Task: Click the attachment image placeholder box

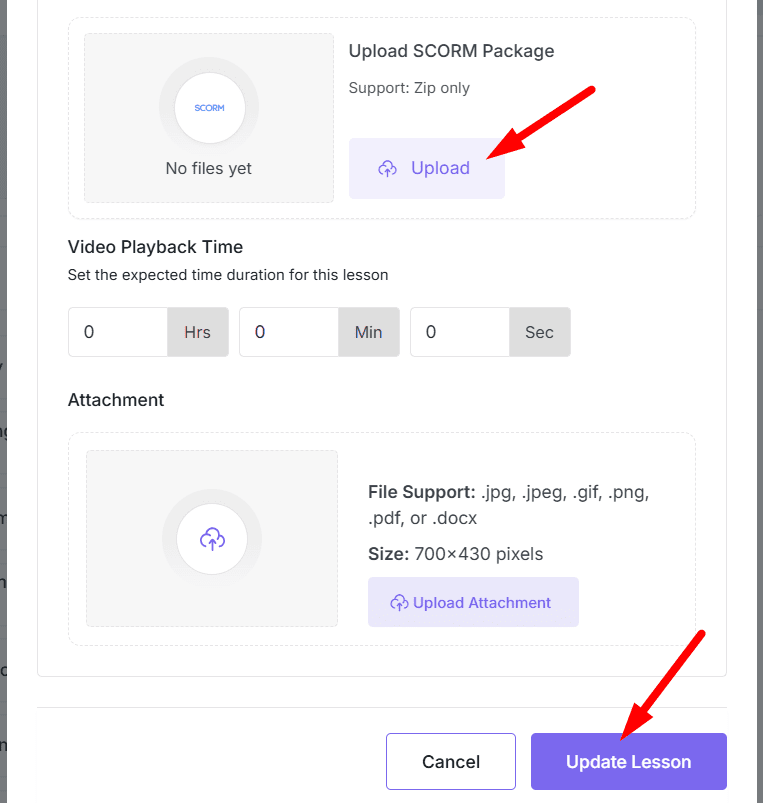Action: coord(212,538)
